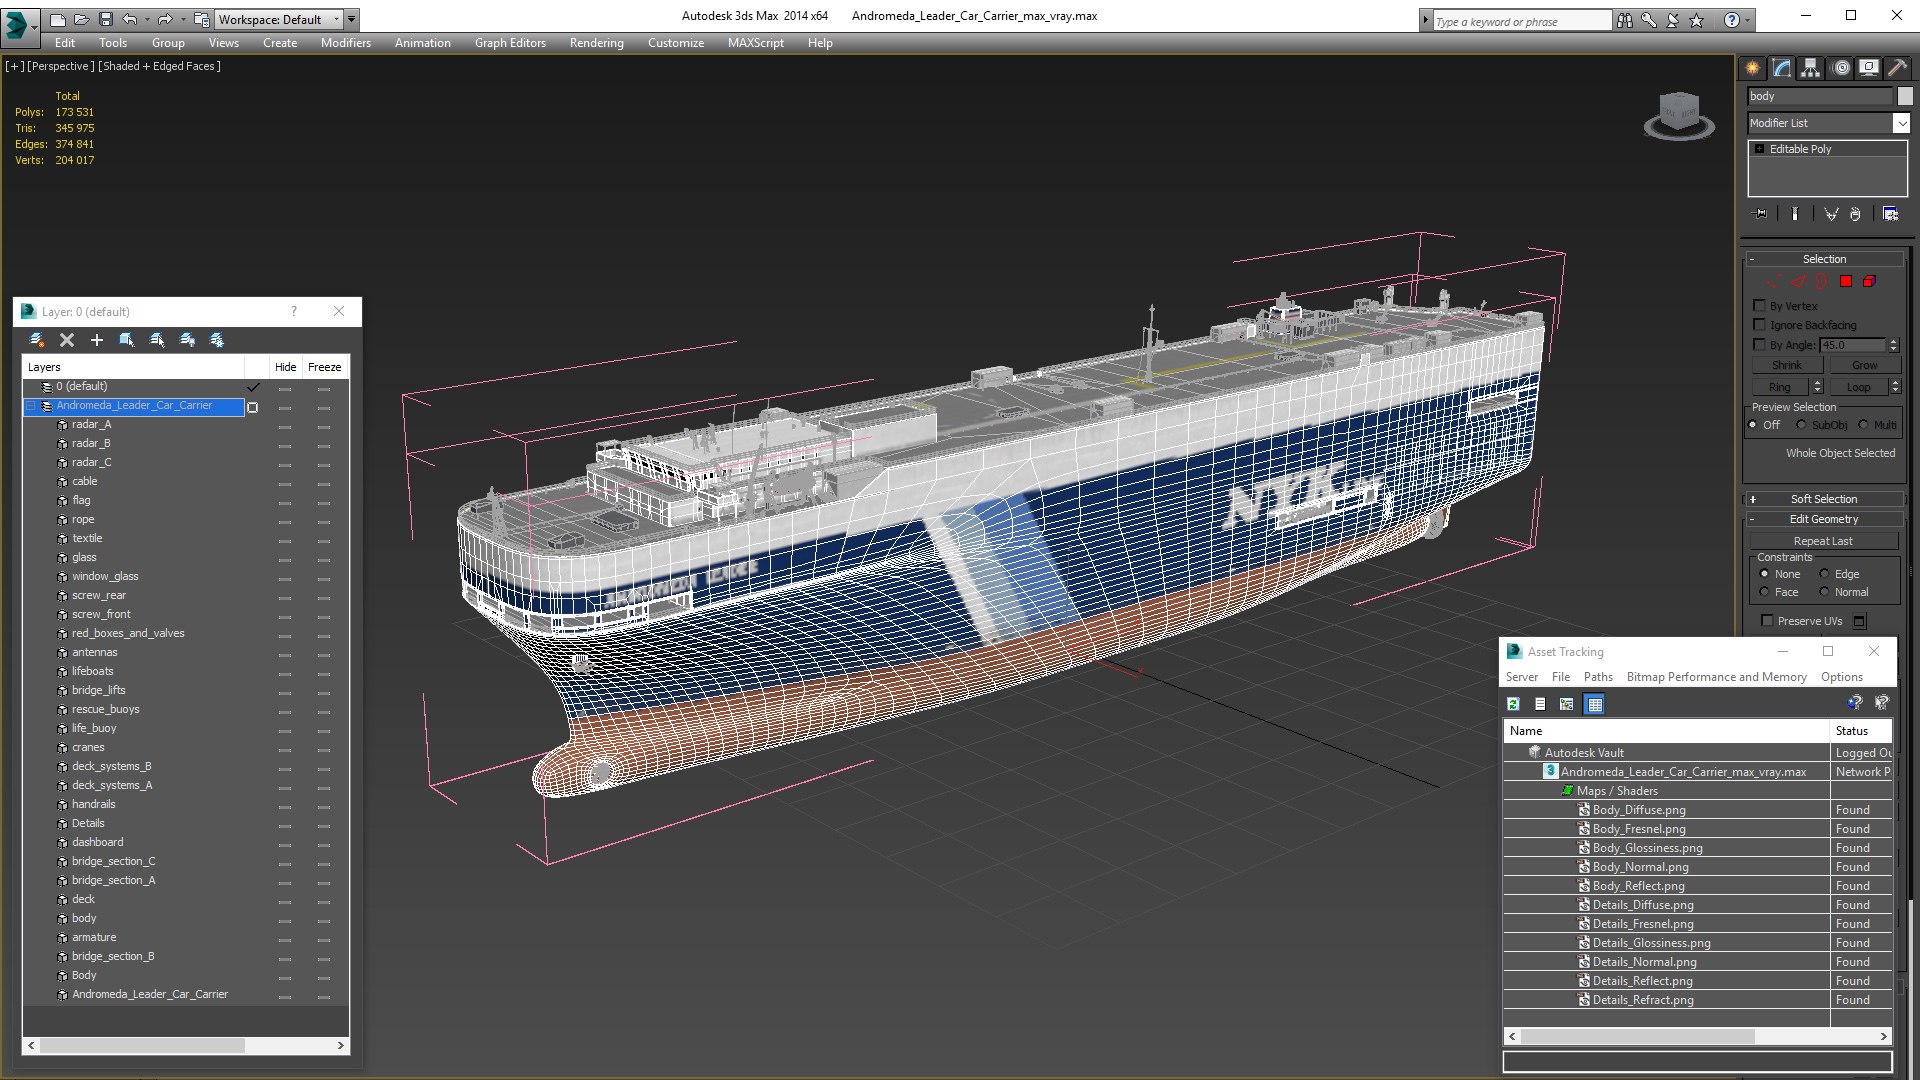The height and width of the screenshot is (1080, 1920).
Task: Select Multi preview selection radio
Action: pos(1863,425)
